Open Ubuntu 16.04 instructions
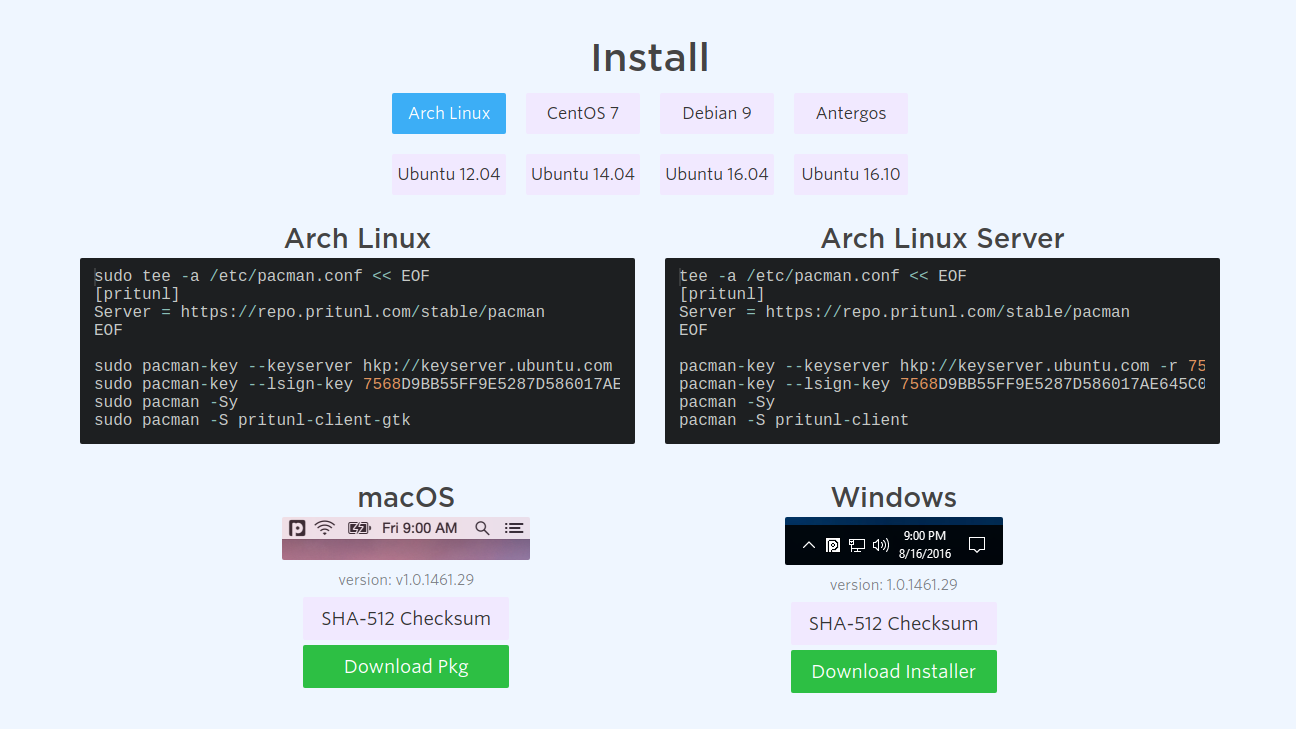Viewport: 1296px width, 729px height. pyautogui.click(x=717, y=174)
